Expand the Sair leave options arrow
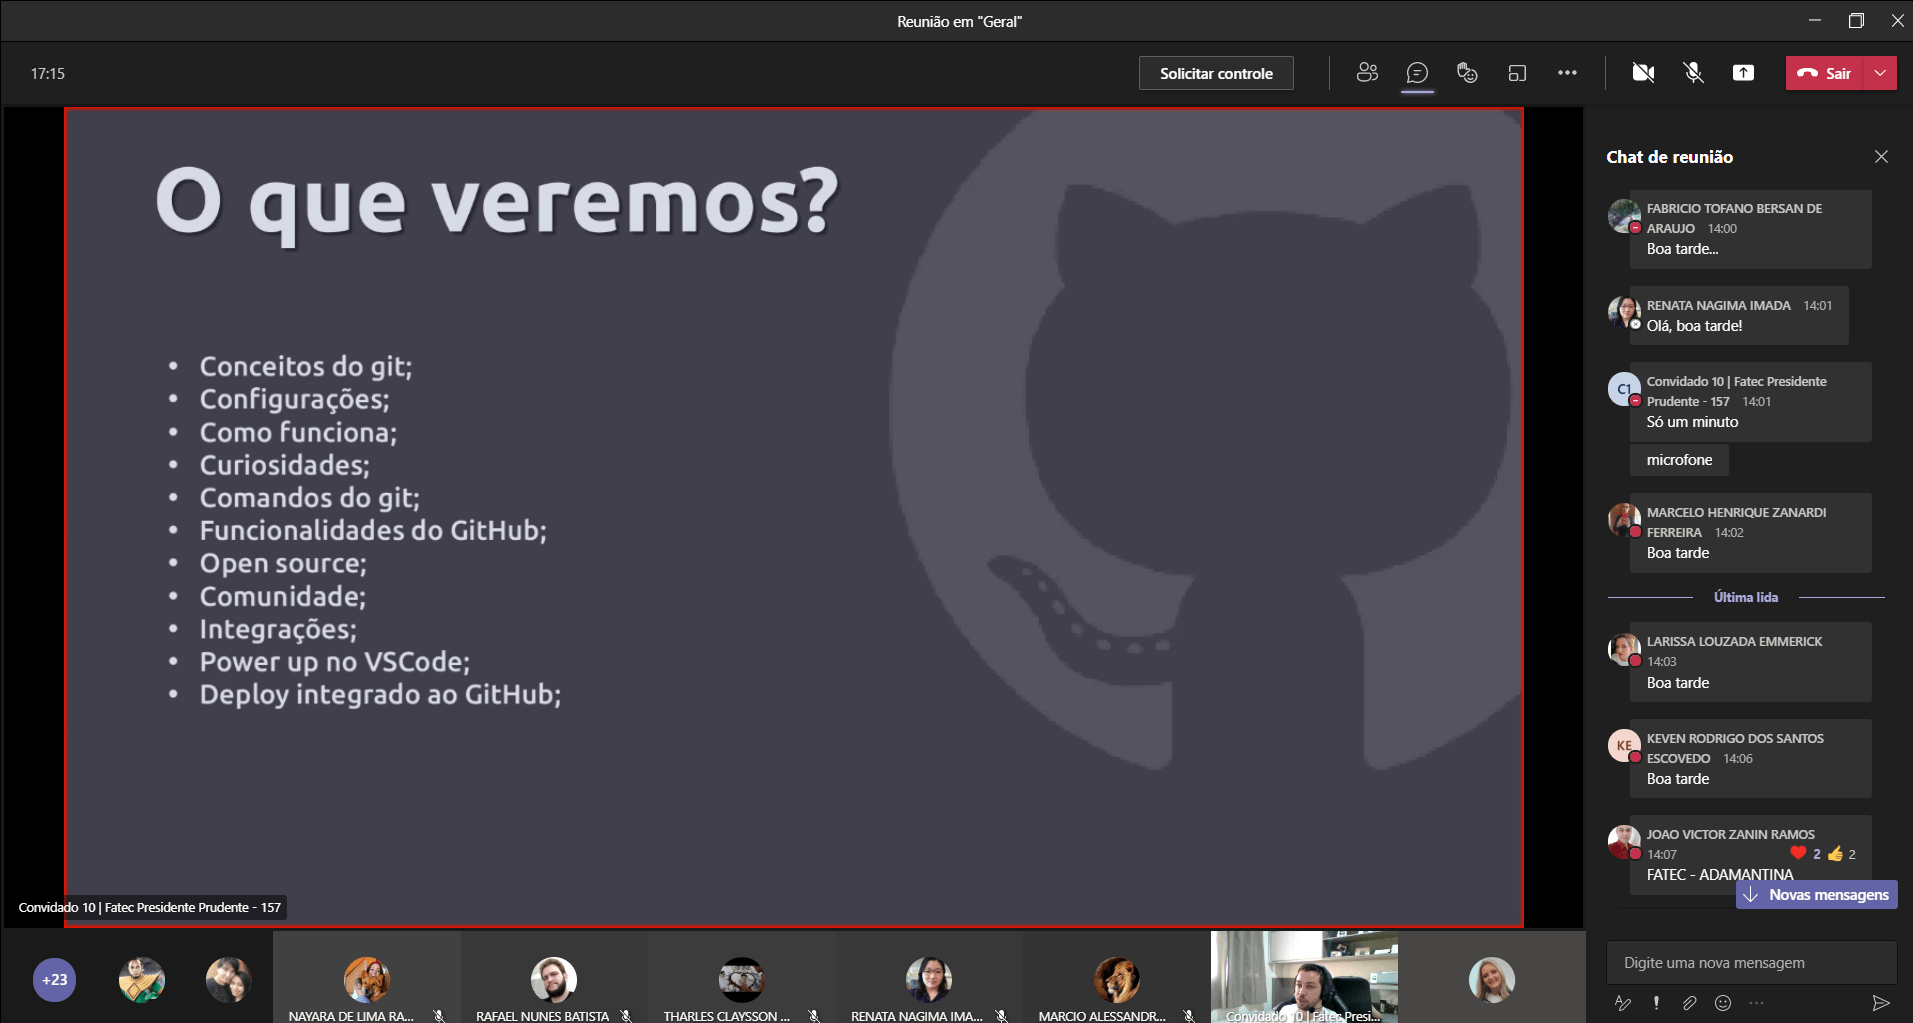 [1880, 73]
